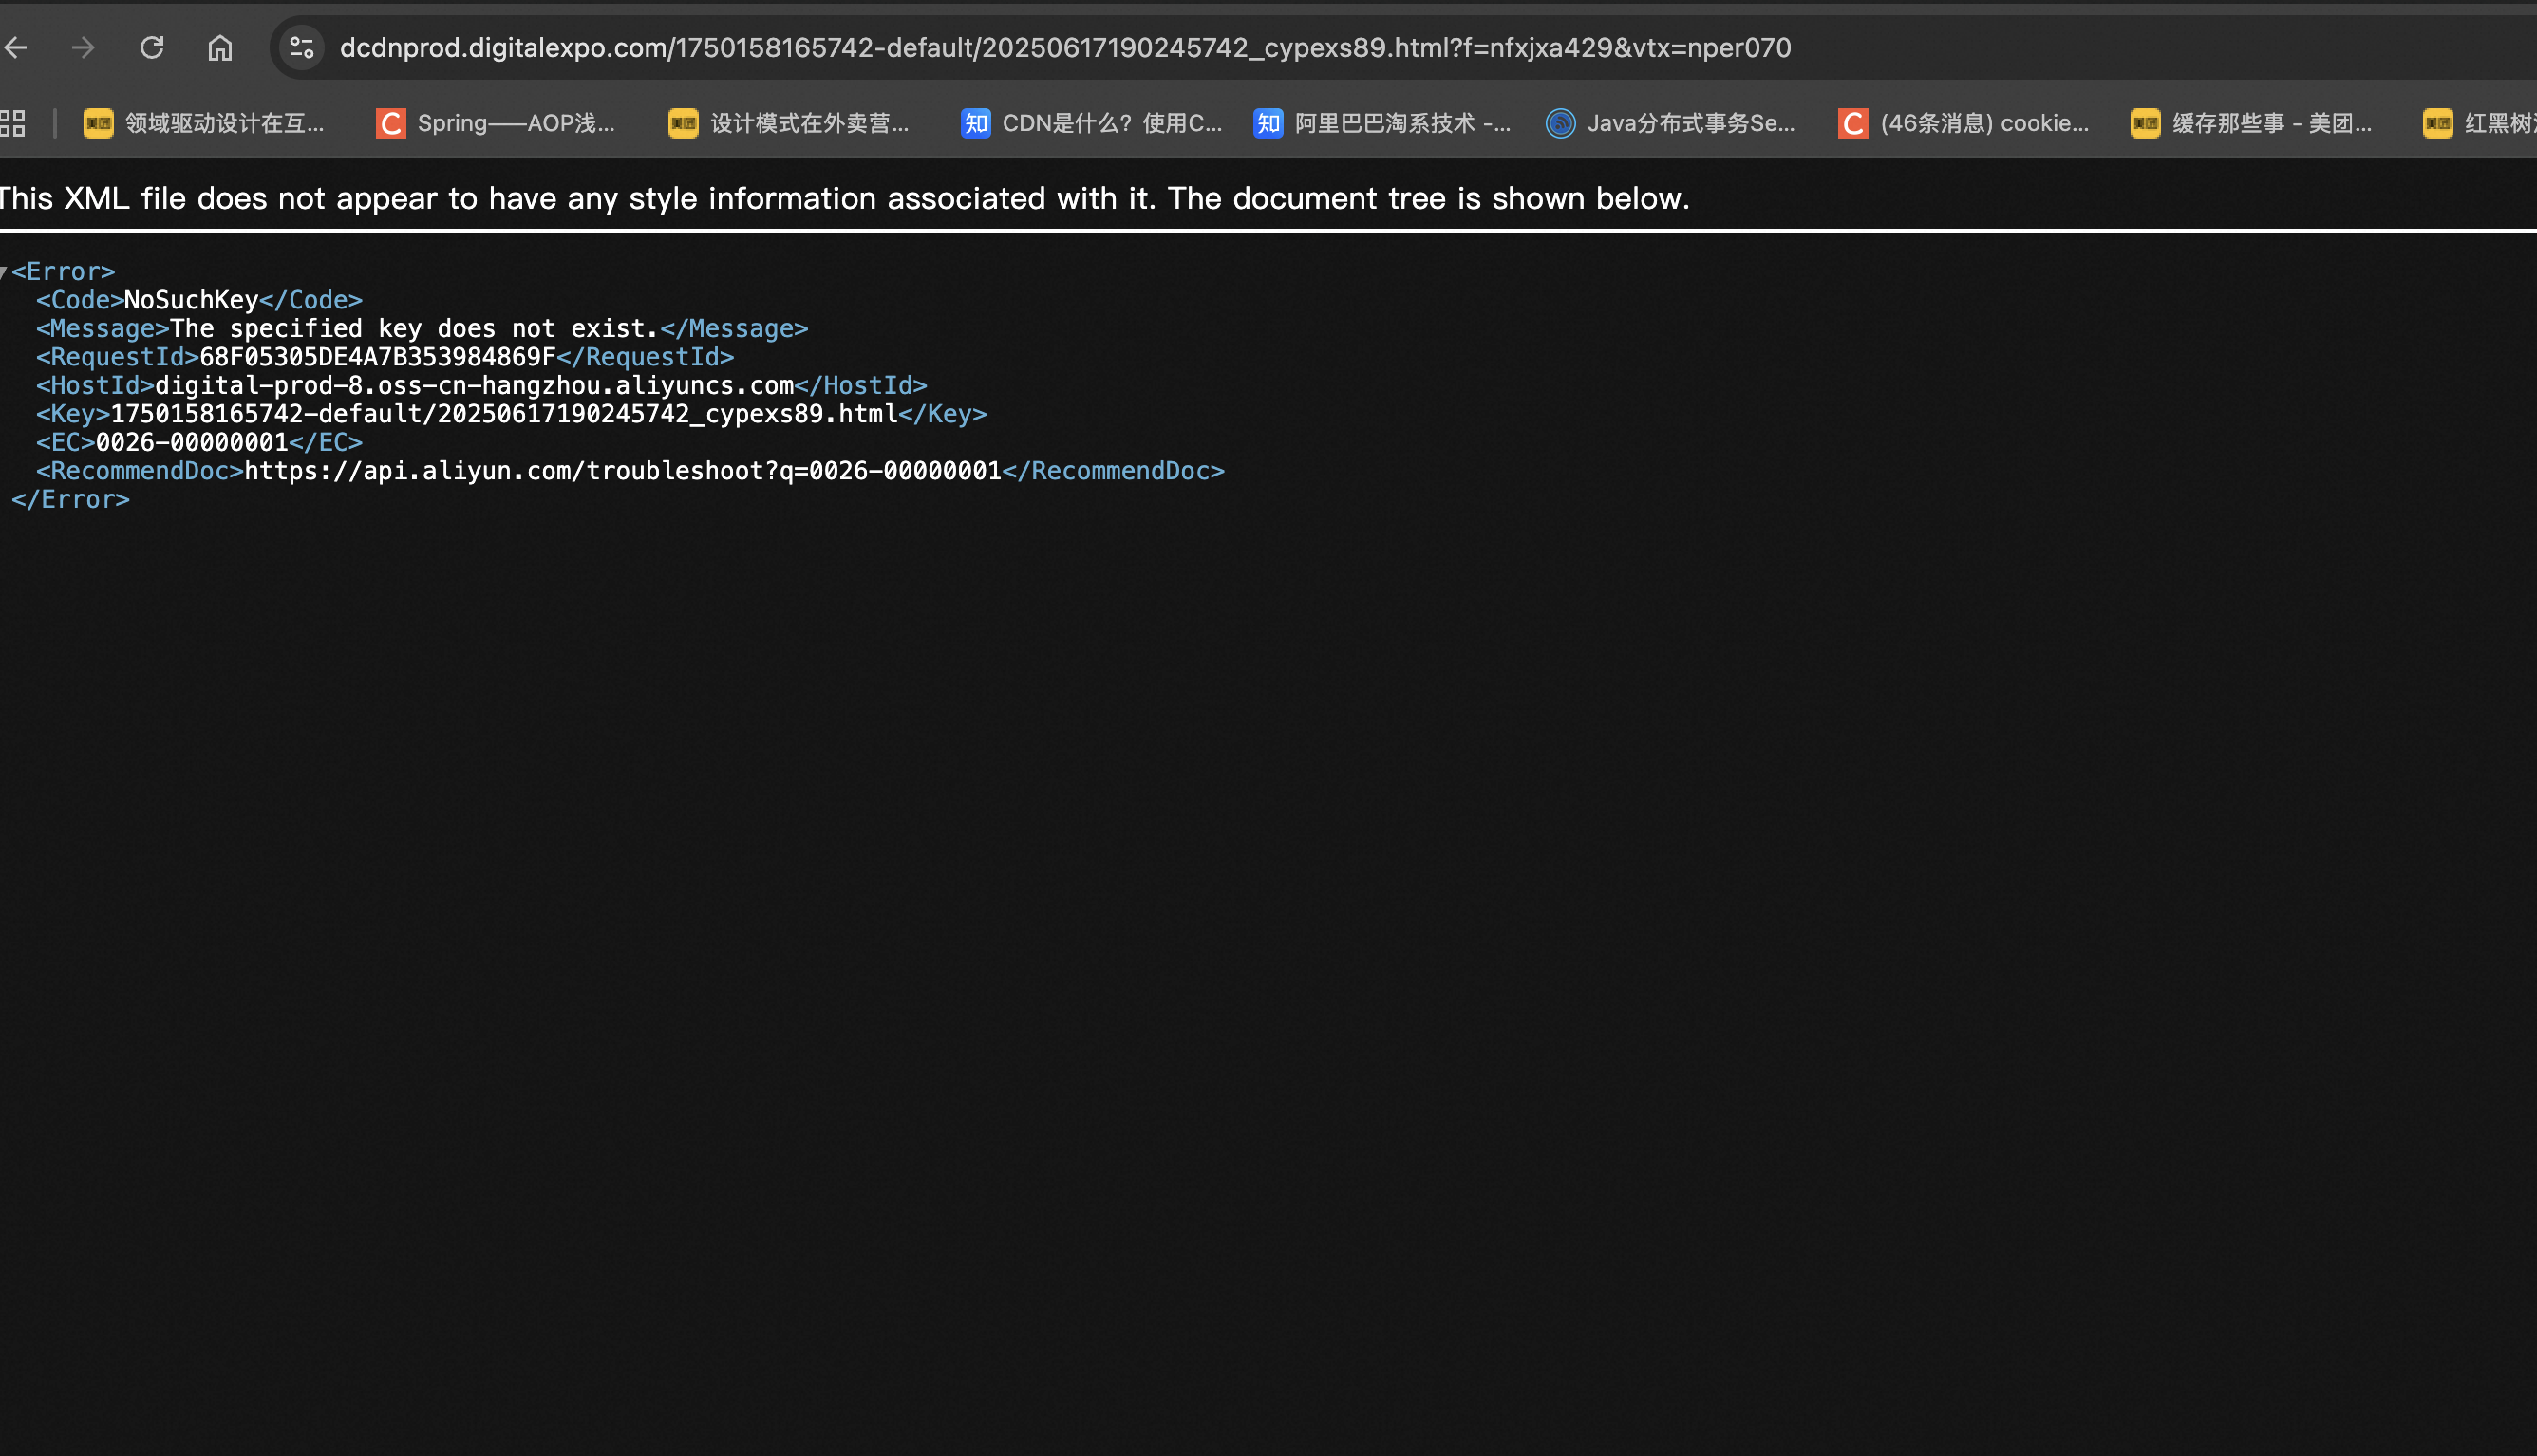The width and height of the screenshot is (2537, 1456).
Task: Click the browser back arrow
Action: pyautogui.click(x=16, y=47)
